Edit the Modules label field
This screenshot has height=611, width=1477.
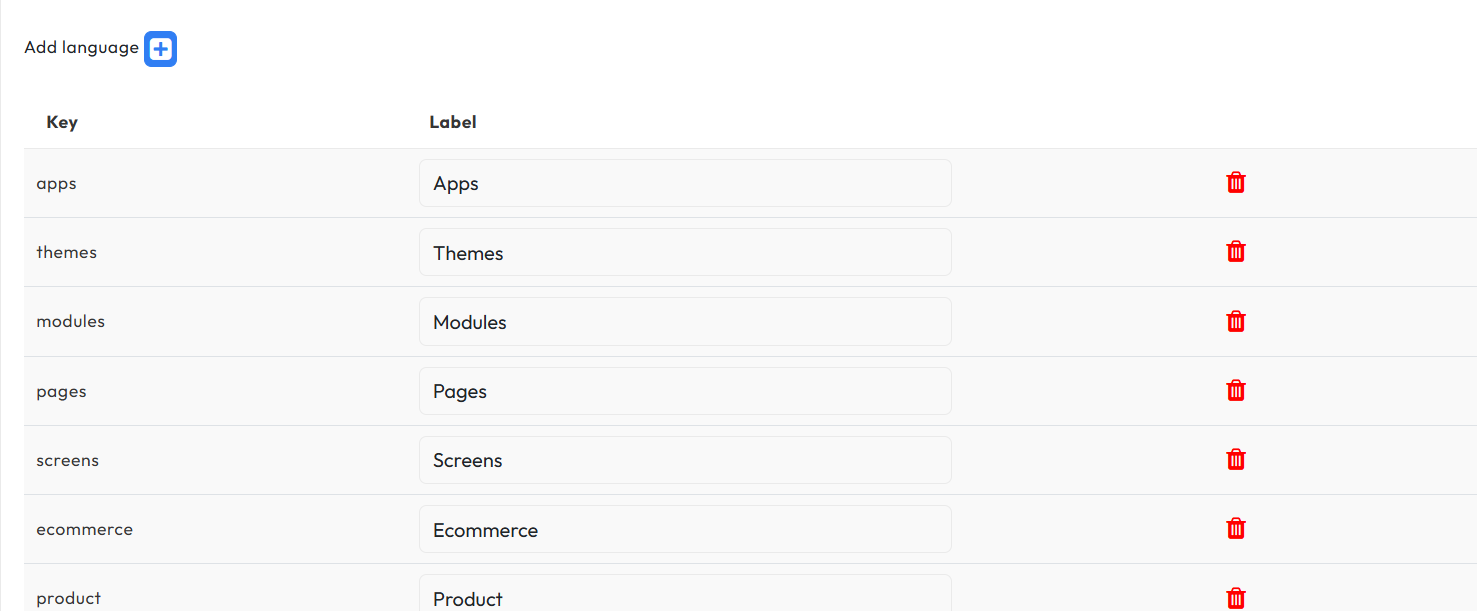(685, 322)
